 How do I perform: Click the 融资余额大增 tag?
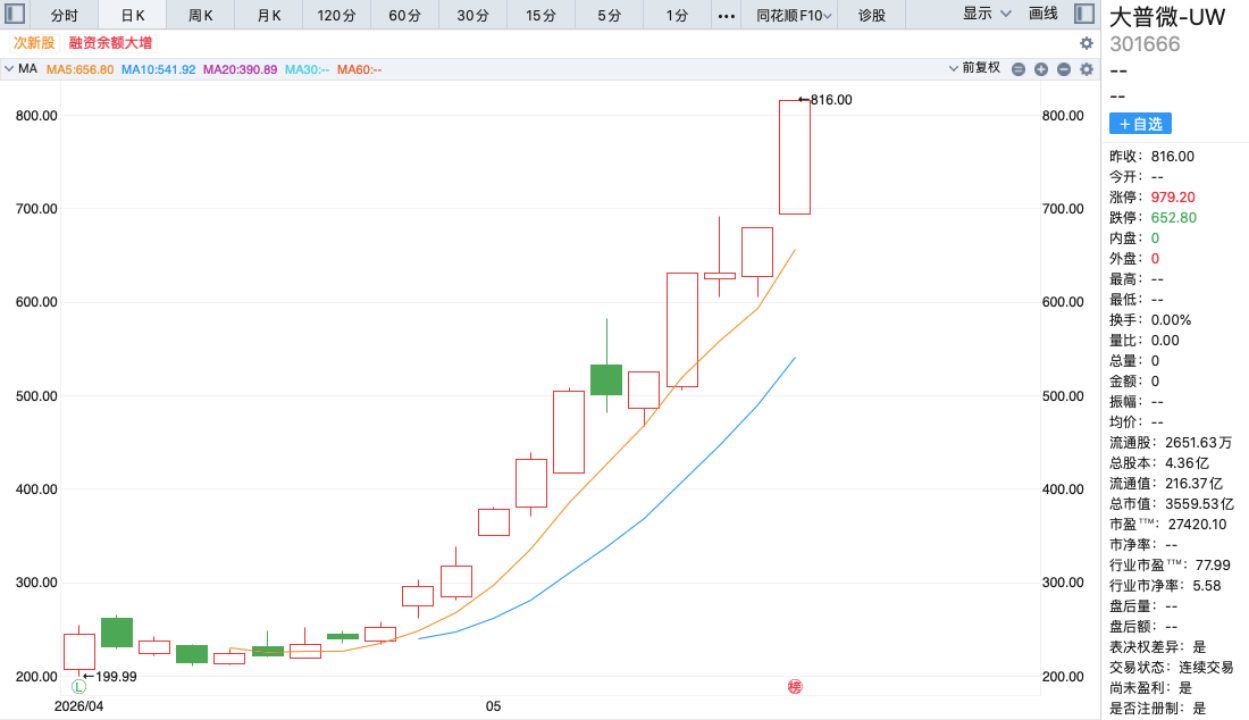point(110,43)
